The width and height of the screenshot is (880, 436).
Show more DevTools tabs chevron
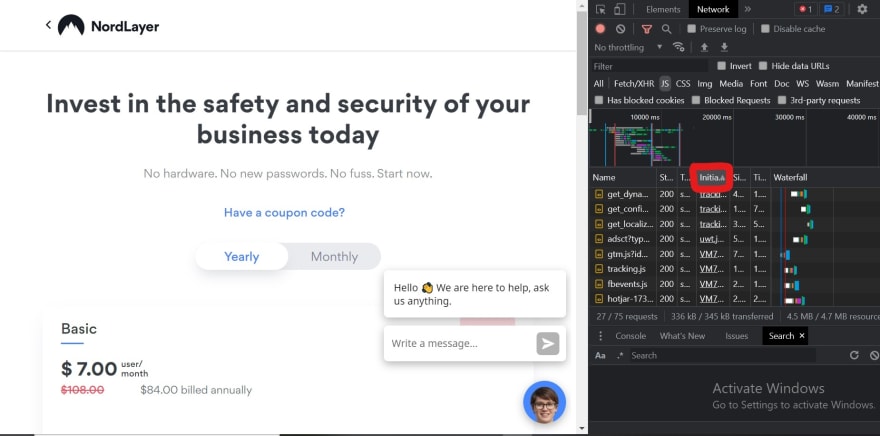pyautogui.click(x=748, y=10)
